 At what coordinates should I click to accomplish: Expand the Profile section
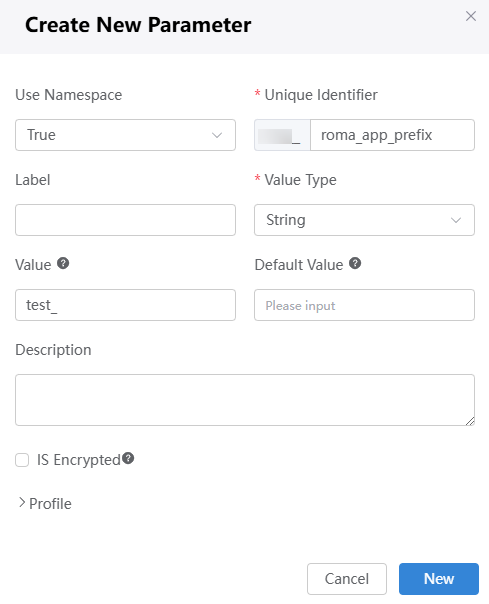coord(45,503)
